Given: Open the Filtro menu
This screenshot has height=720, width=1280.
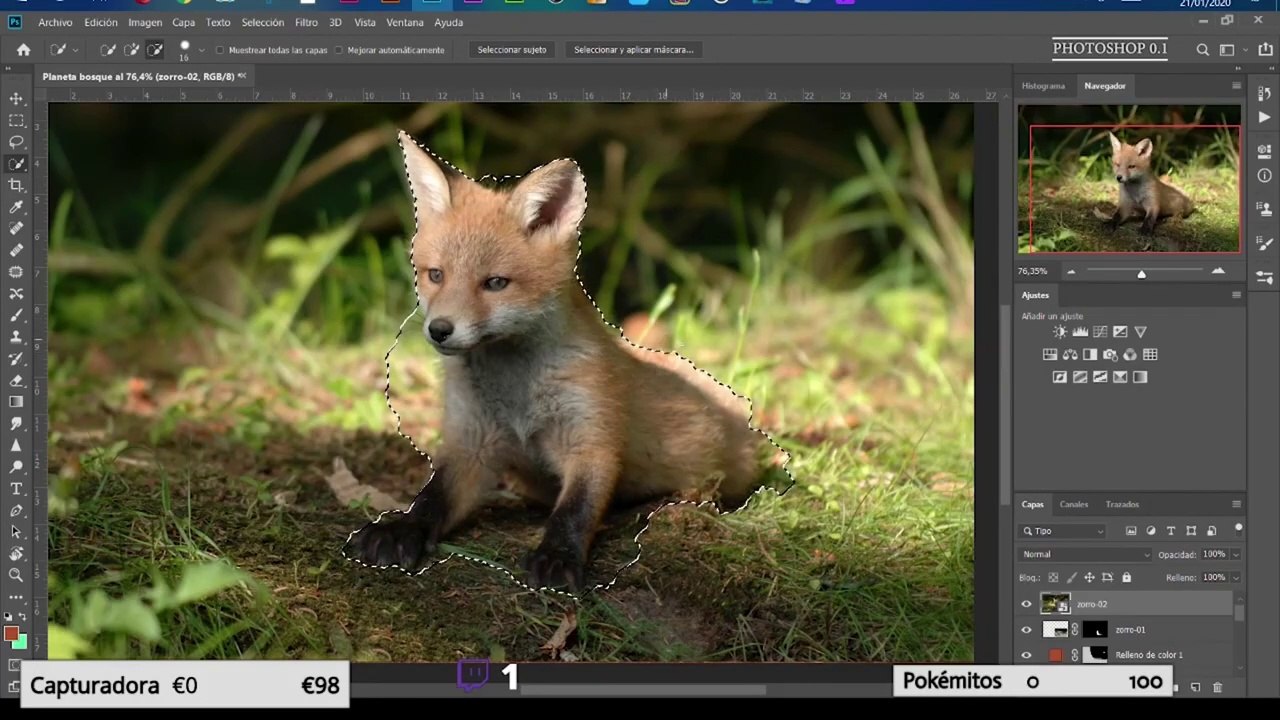Looking at the screenshot, I should click(307, 22).
